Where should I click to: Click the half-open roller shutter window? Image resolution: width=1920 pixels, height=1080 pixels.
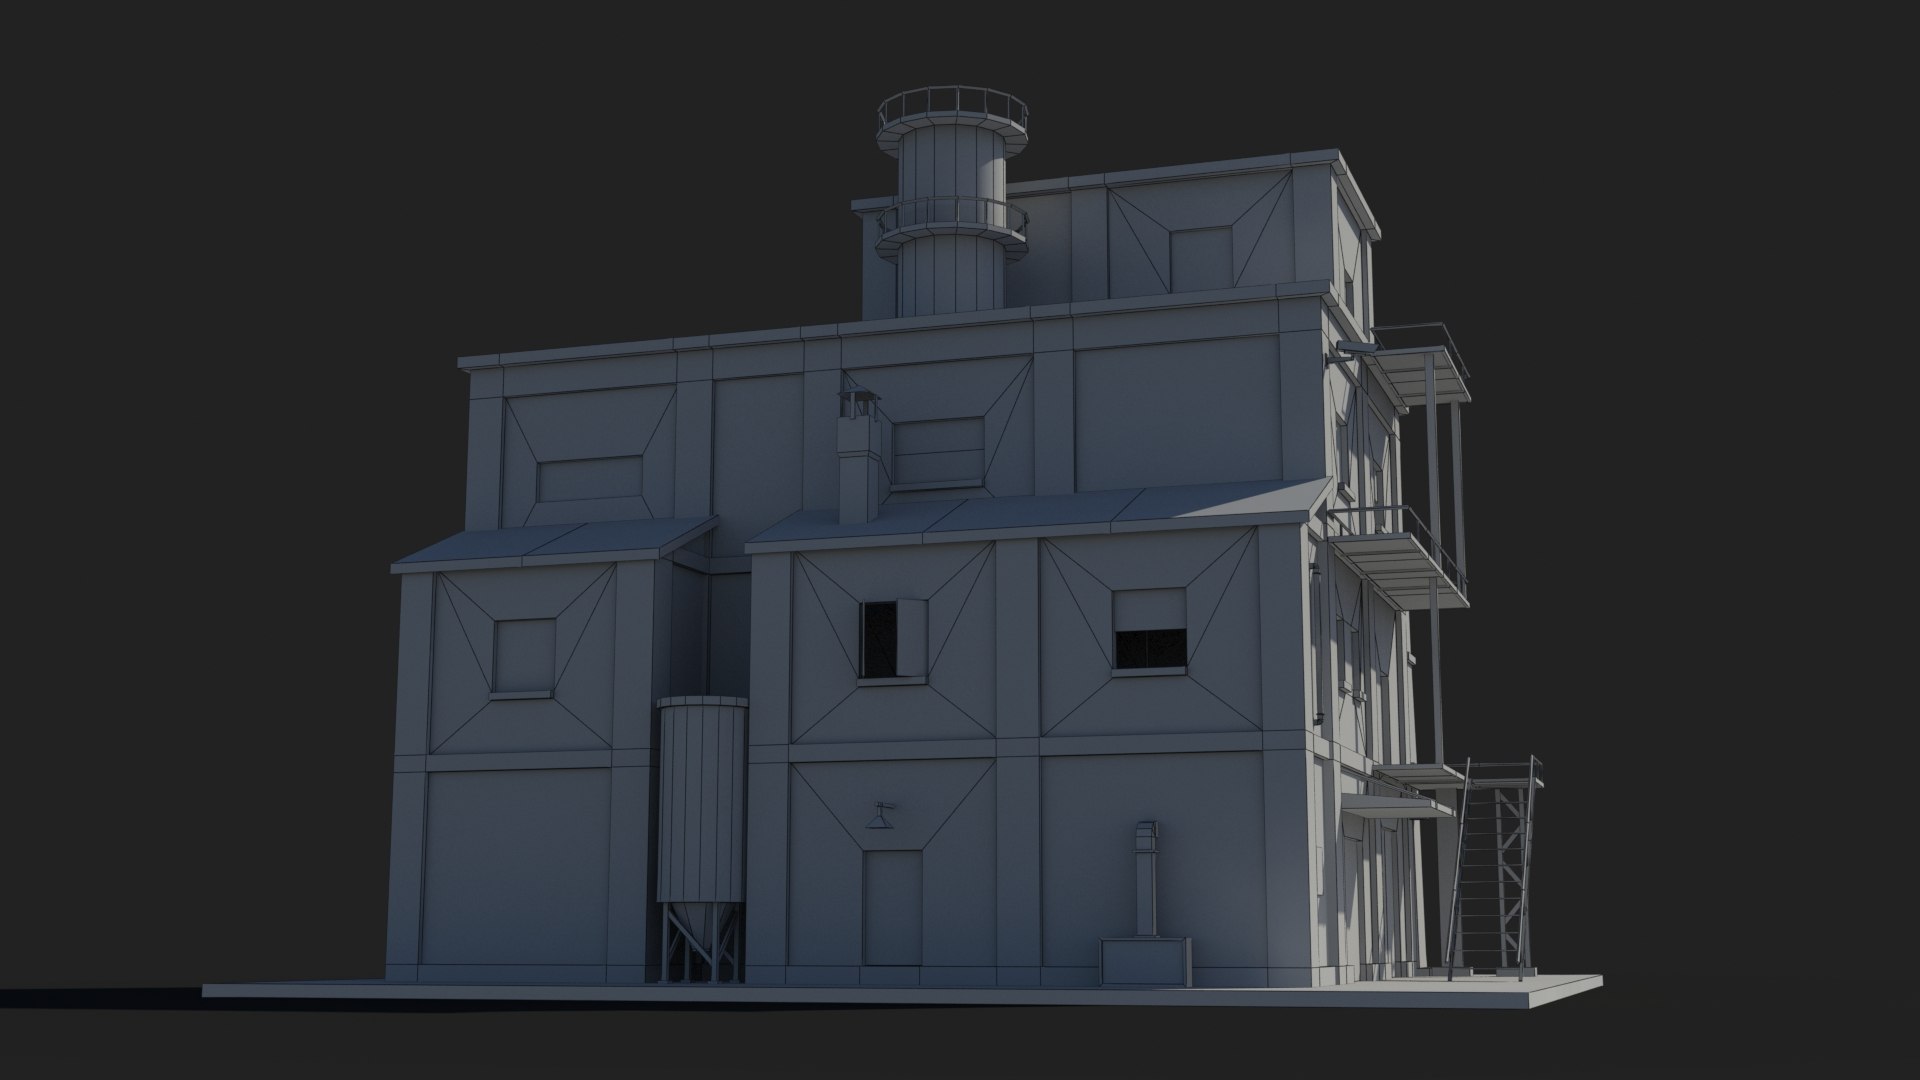[x=1150, y=629]
